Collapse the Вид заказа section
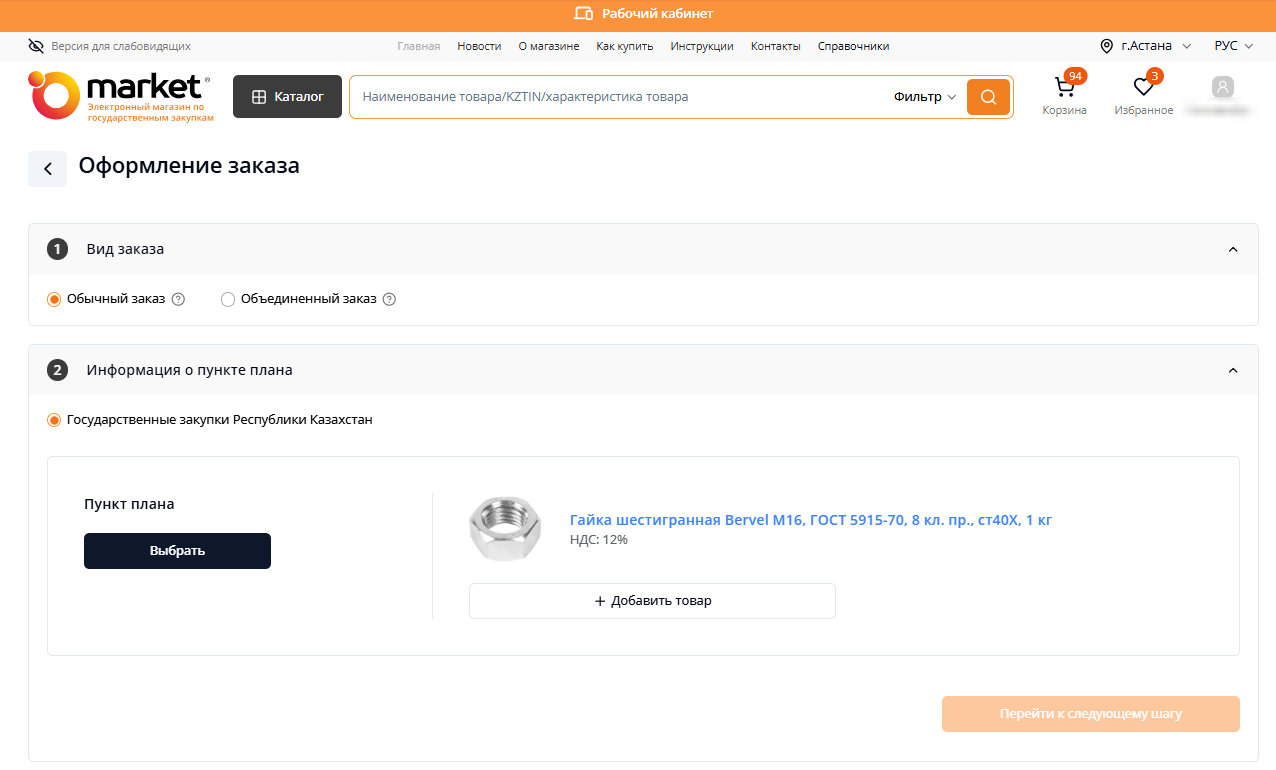 [x=1232, y=249]
